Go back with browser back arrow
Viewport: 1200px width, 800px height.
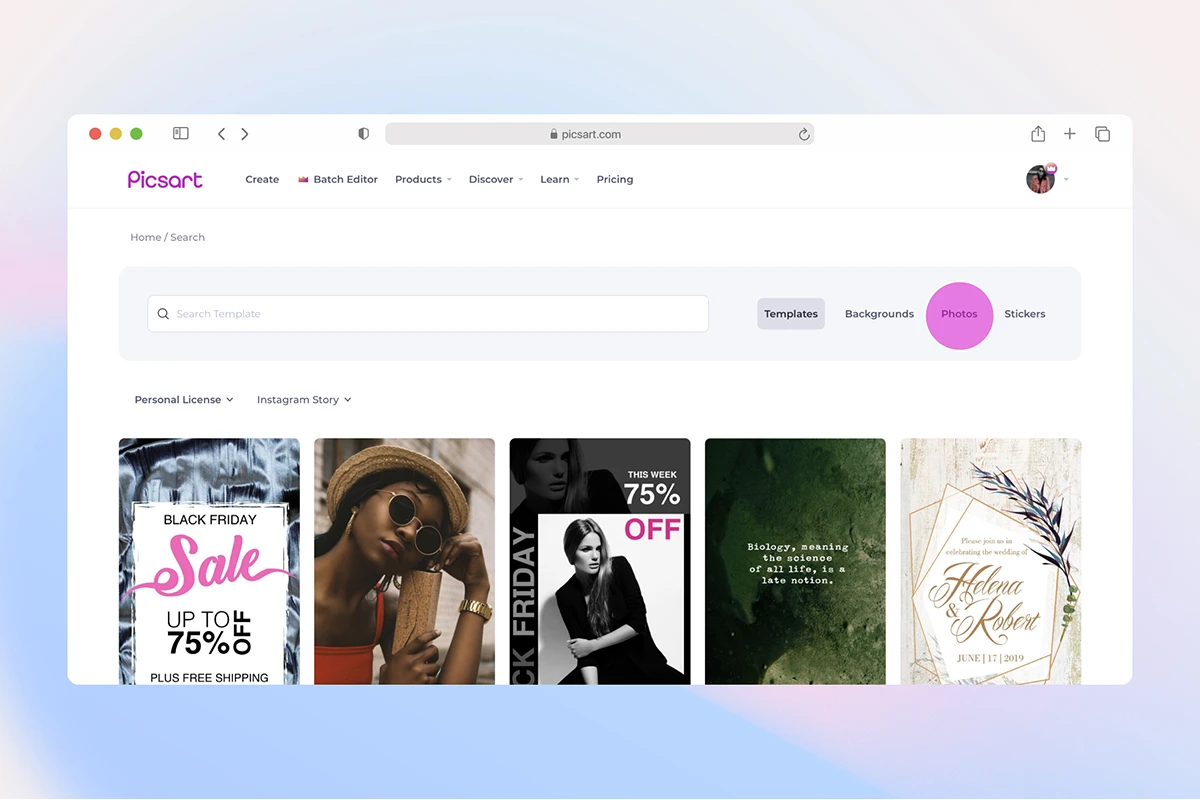click(x=221, y=134)
